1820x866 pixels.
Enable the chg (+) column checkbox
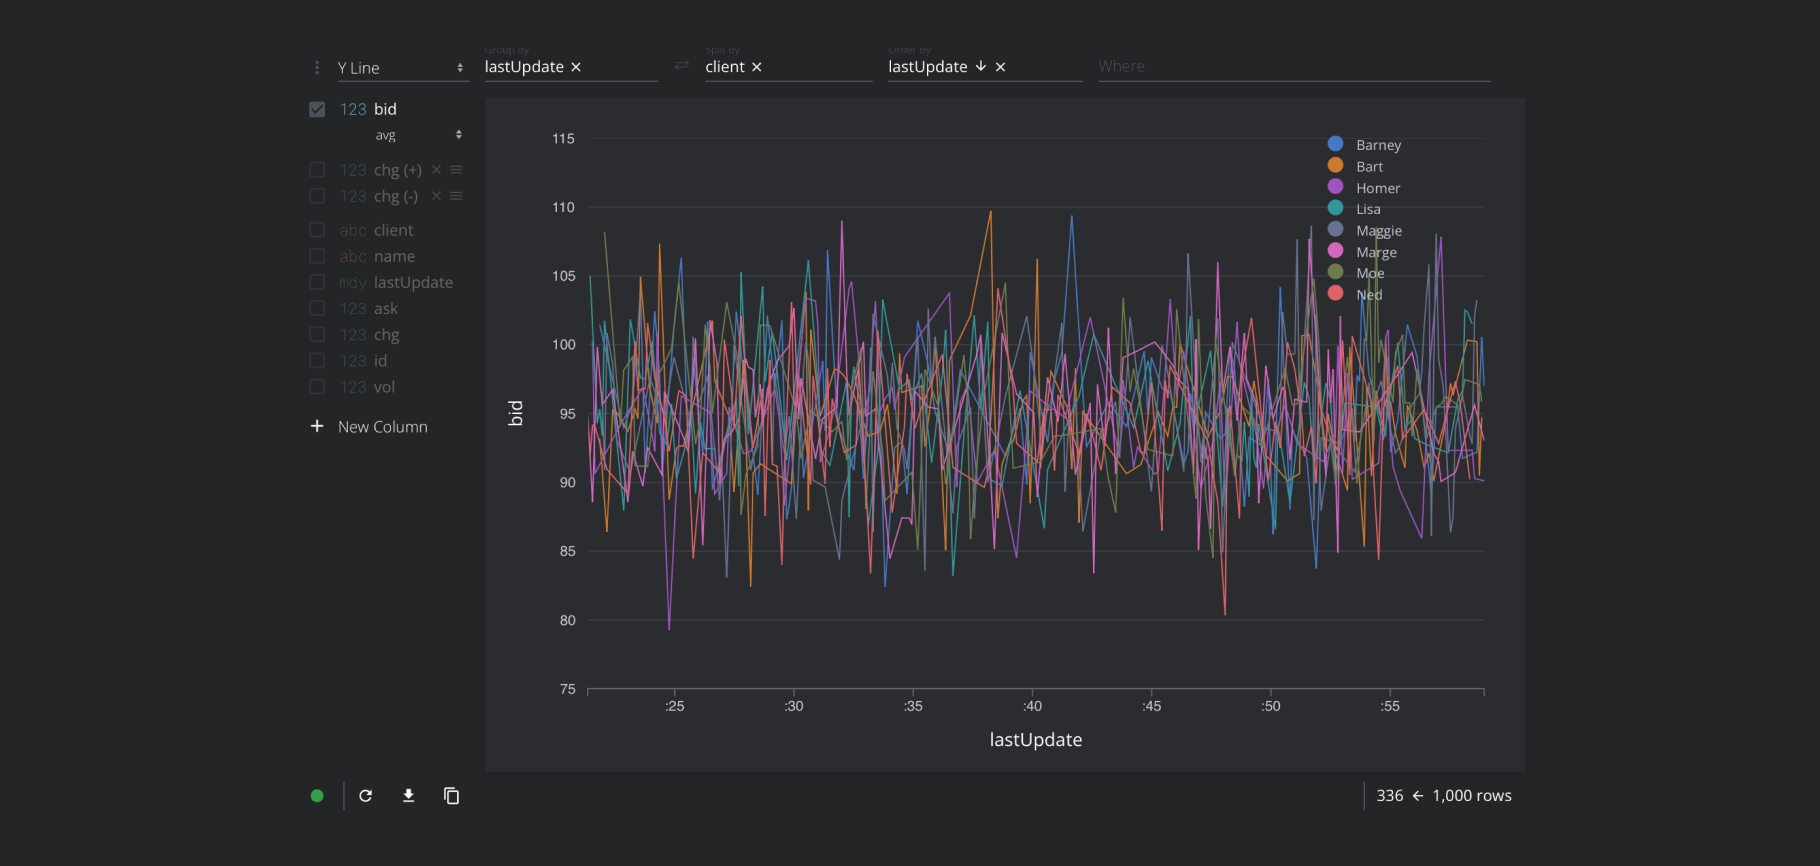[x=317, y=170]
